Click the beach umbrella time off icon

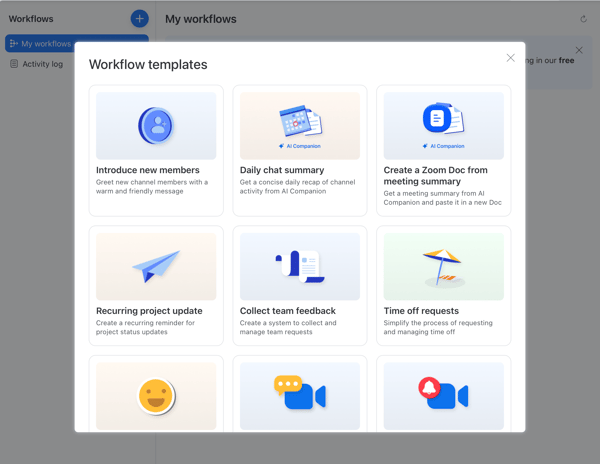click(443, 266)
